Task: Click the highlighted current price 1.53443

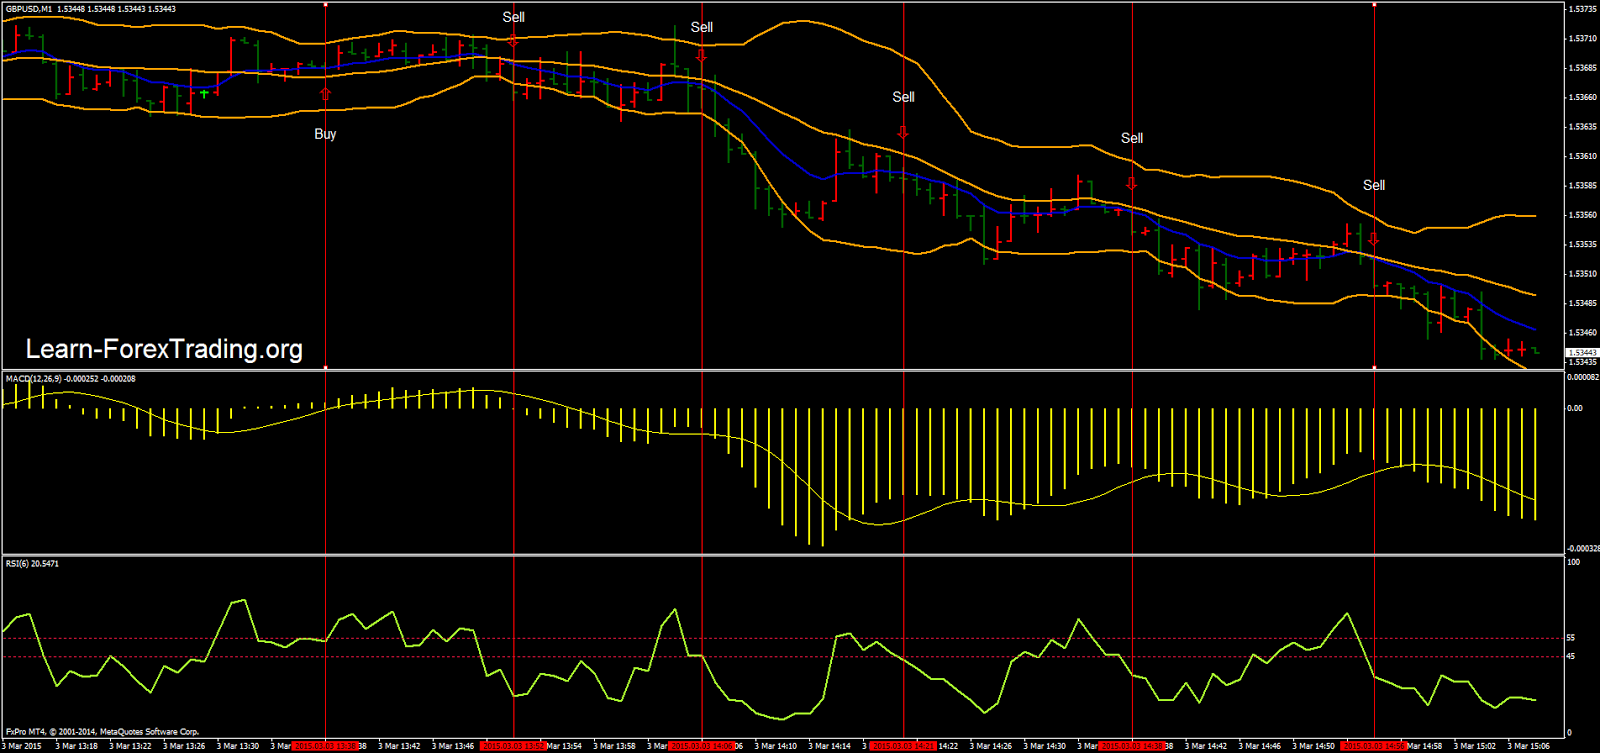Action: pyautogui.click(x=1582, y=353)
